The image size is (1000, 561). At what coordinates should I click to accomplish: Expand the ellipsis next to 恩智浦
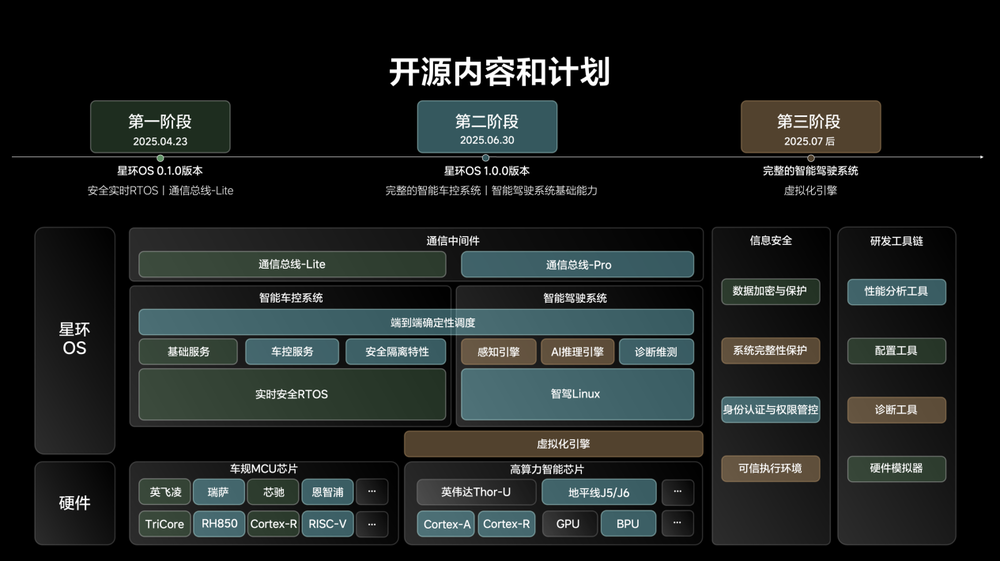pos(372,492)
